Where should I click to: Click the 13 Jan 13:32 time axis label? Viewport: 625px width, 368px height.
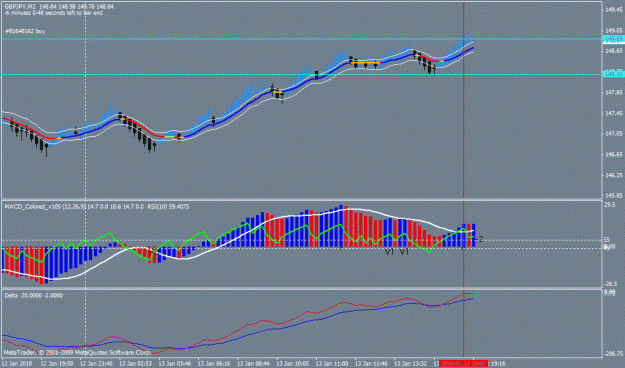(411, 364)
